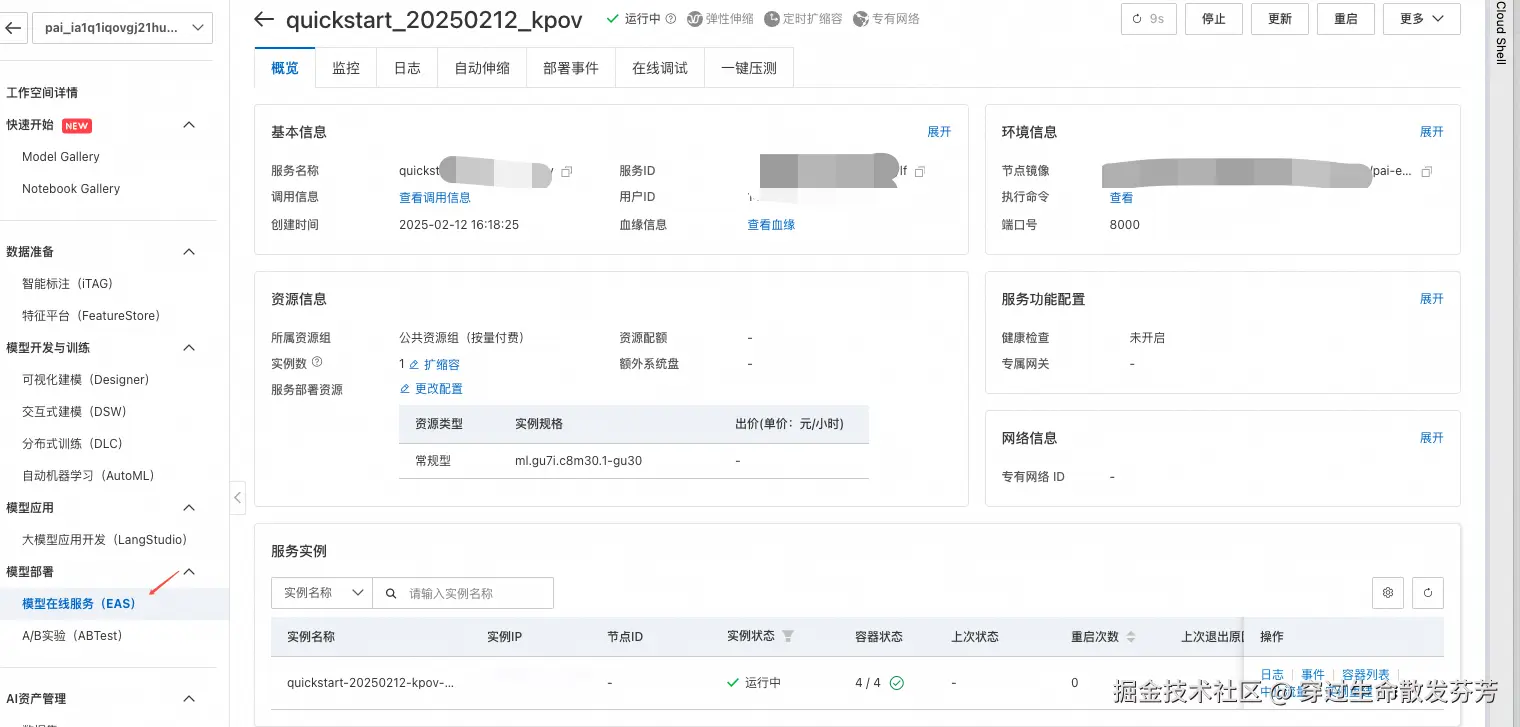Click the 9s auto-refresh button
Screen dimensions: 1520x727
pos(1148,19)
